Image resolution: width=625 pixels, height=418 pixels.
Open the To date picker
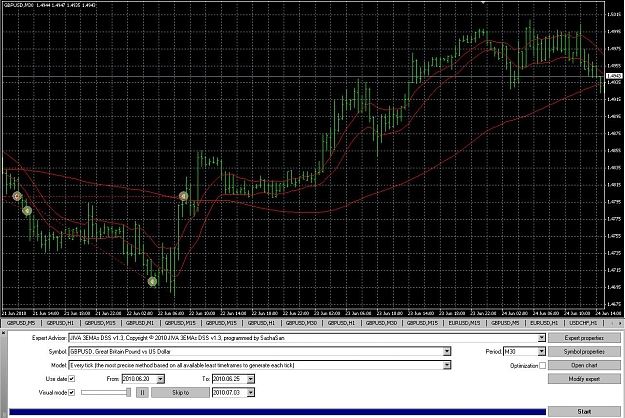click(x=250, y=379)
